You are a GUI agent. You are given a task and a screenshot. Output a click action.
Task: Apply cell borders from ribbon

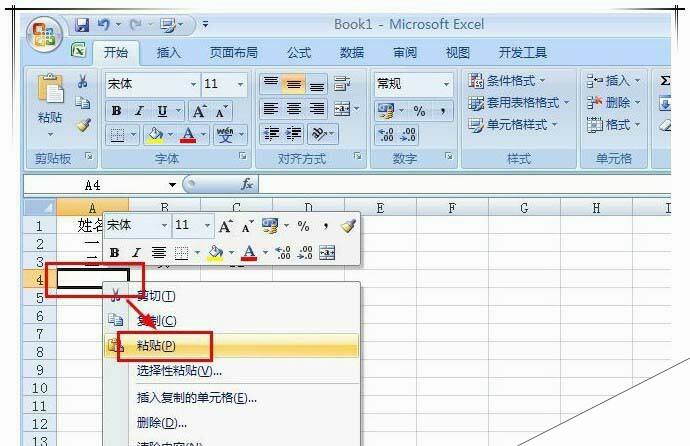117,135
